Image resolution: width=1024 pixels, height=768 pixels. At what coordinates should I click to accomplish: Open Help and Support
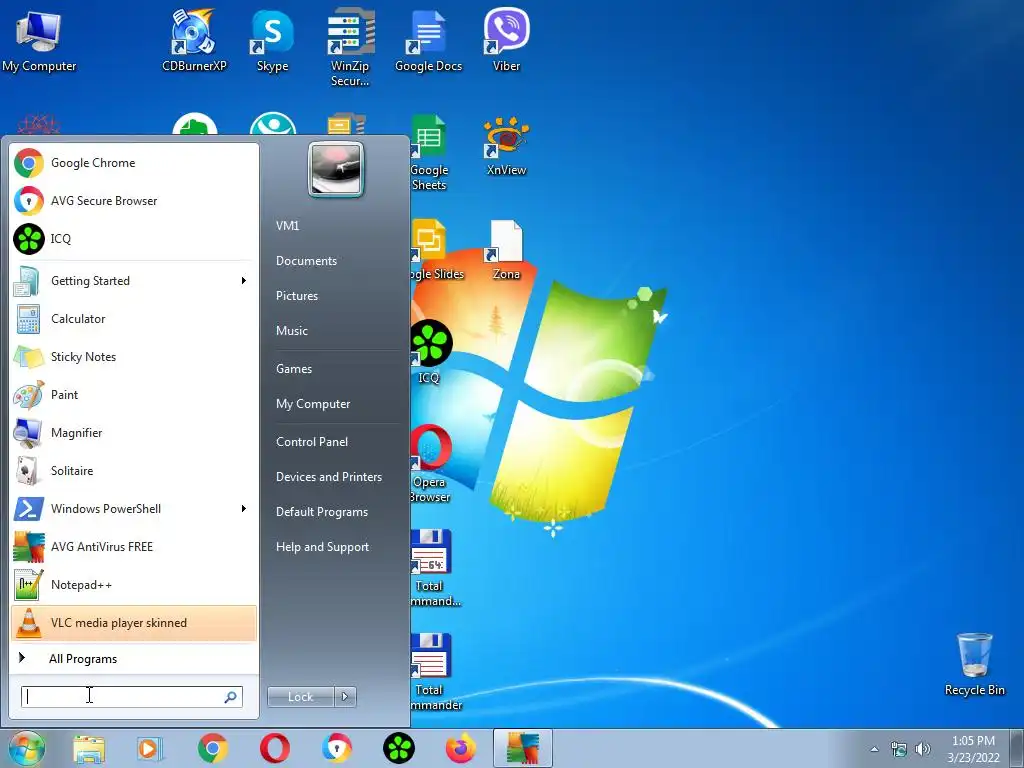coord(323,547)
